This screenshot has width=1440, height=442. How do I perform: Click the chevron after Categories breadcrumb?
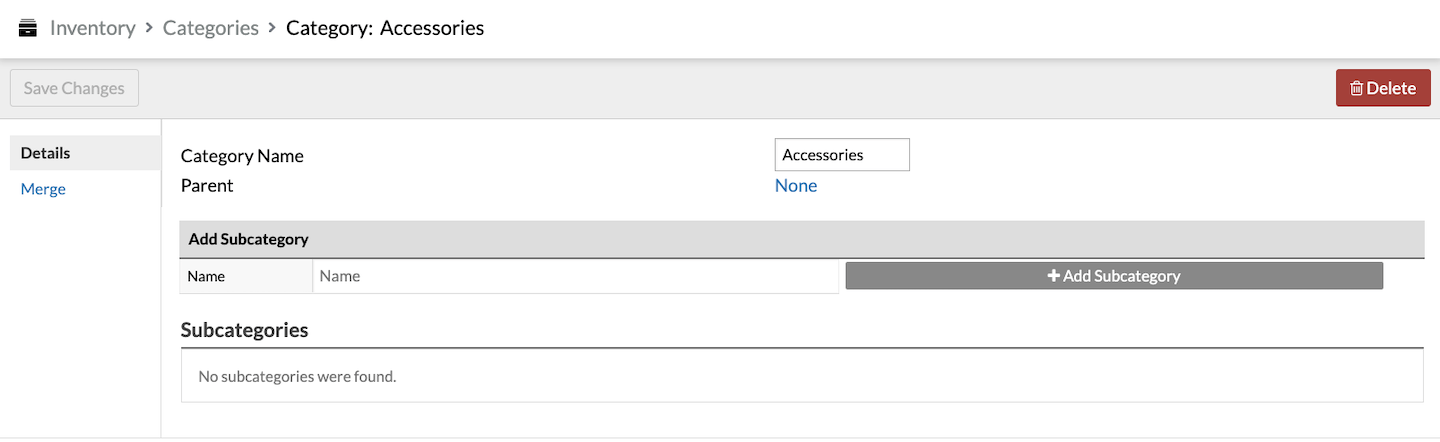click(x=272, y=28)
